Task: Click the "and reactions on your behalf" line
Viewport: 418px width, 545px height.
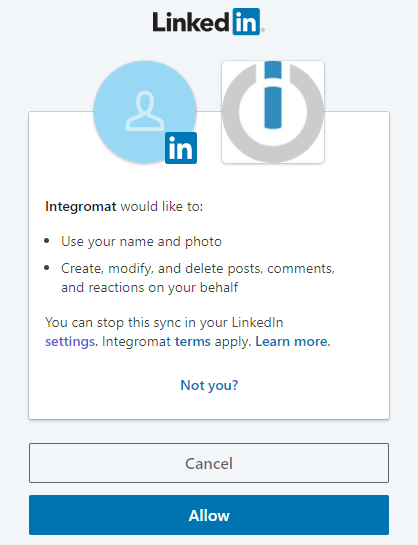Action: point(149,287)
